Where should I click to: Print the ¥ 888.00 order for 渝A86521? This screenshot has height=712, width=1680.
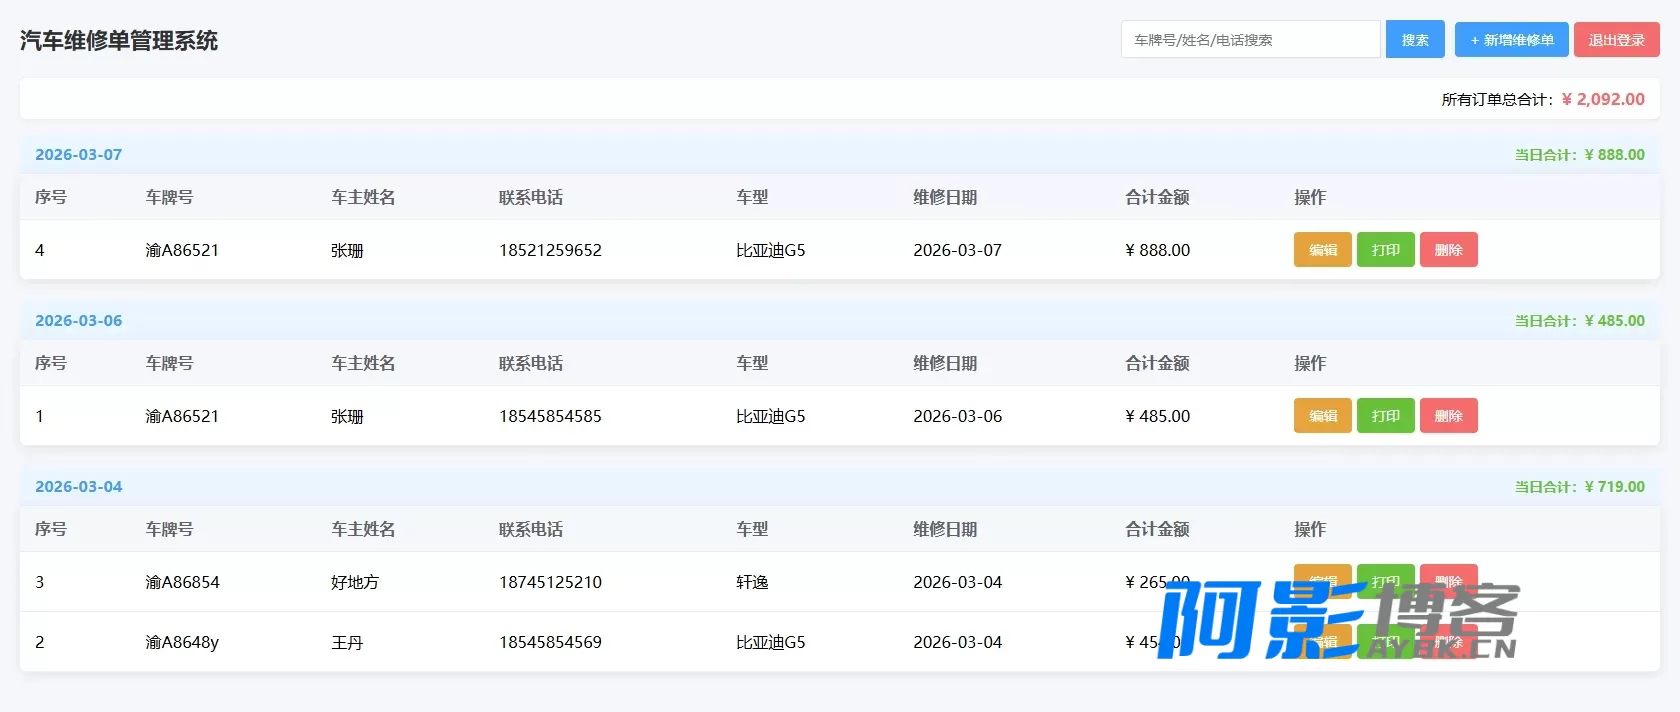point(1385,250)
